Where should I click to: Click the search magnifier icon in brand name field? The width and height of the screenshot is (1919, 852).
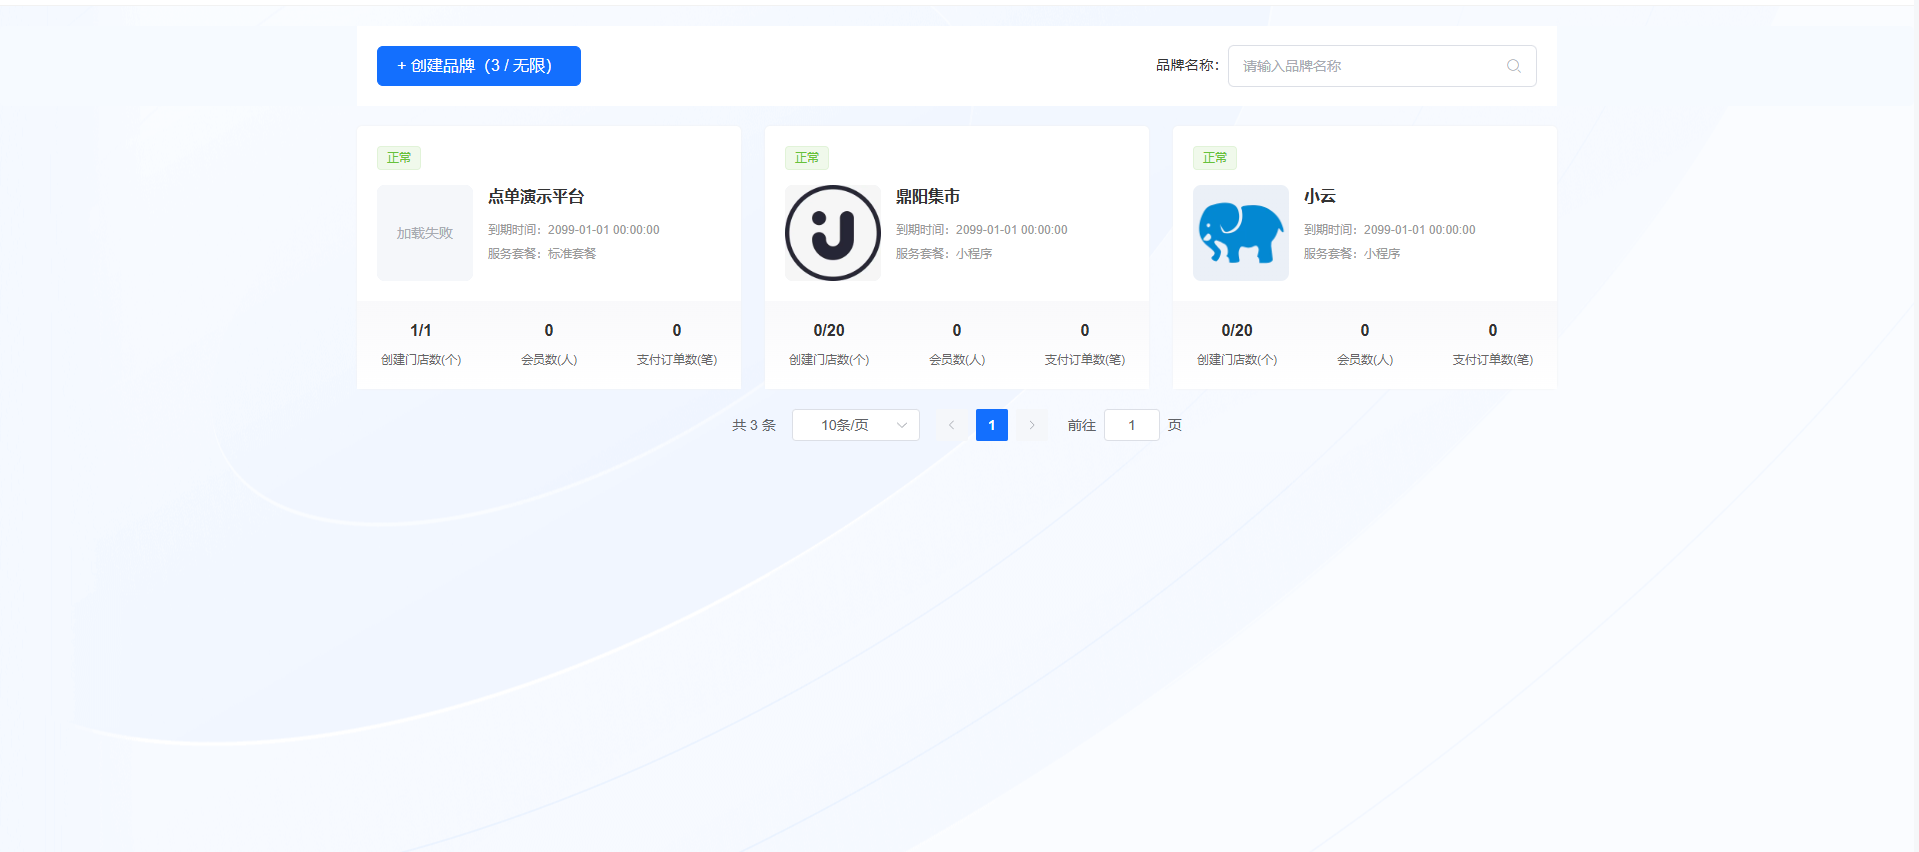pyautogui.click(x=1513, y=66)
